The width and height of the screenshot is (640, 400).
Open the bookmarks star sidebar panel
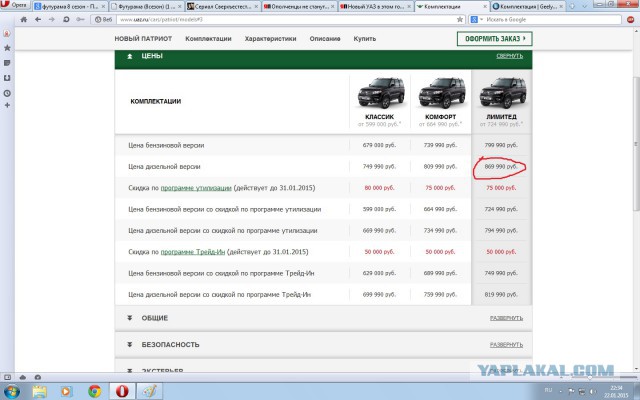(x=7, y=48)
